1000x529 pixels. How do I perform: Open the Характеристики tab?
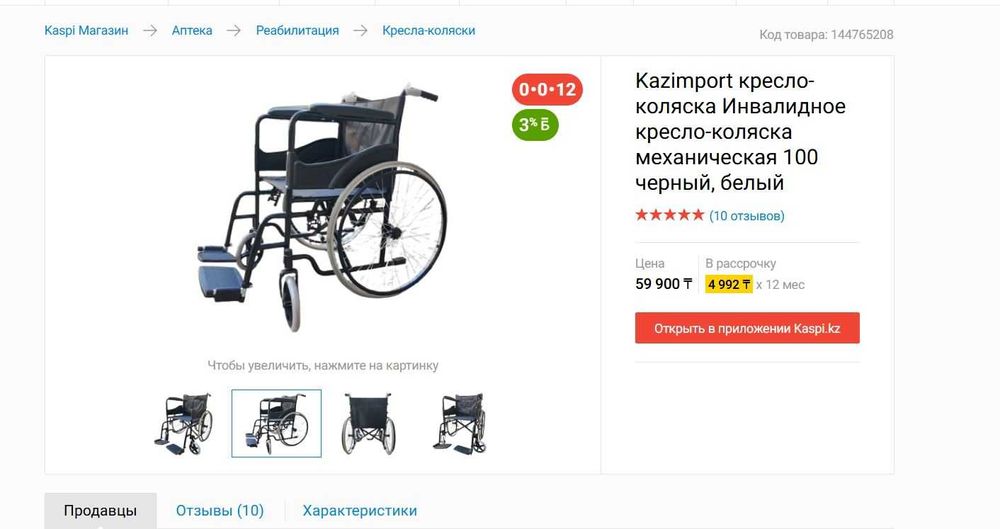coord(360,510)
